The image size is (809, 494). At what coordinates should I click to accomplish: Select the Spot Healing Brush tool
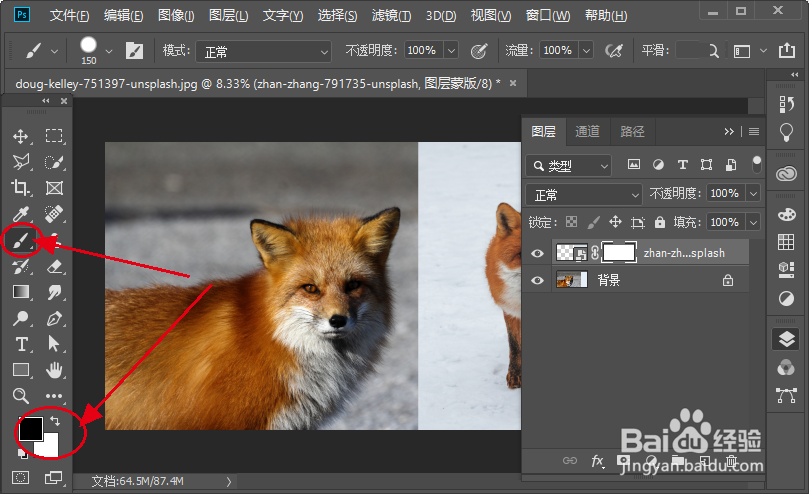tap(54, 214)
